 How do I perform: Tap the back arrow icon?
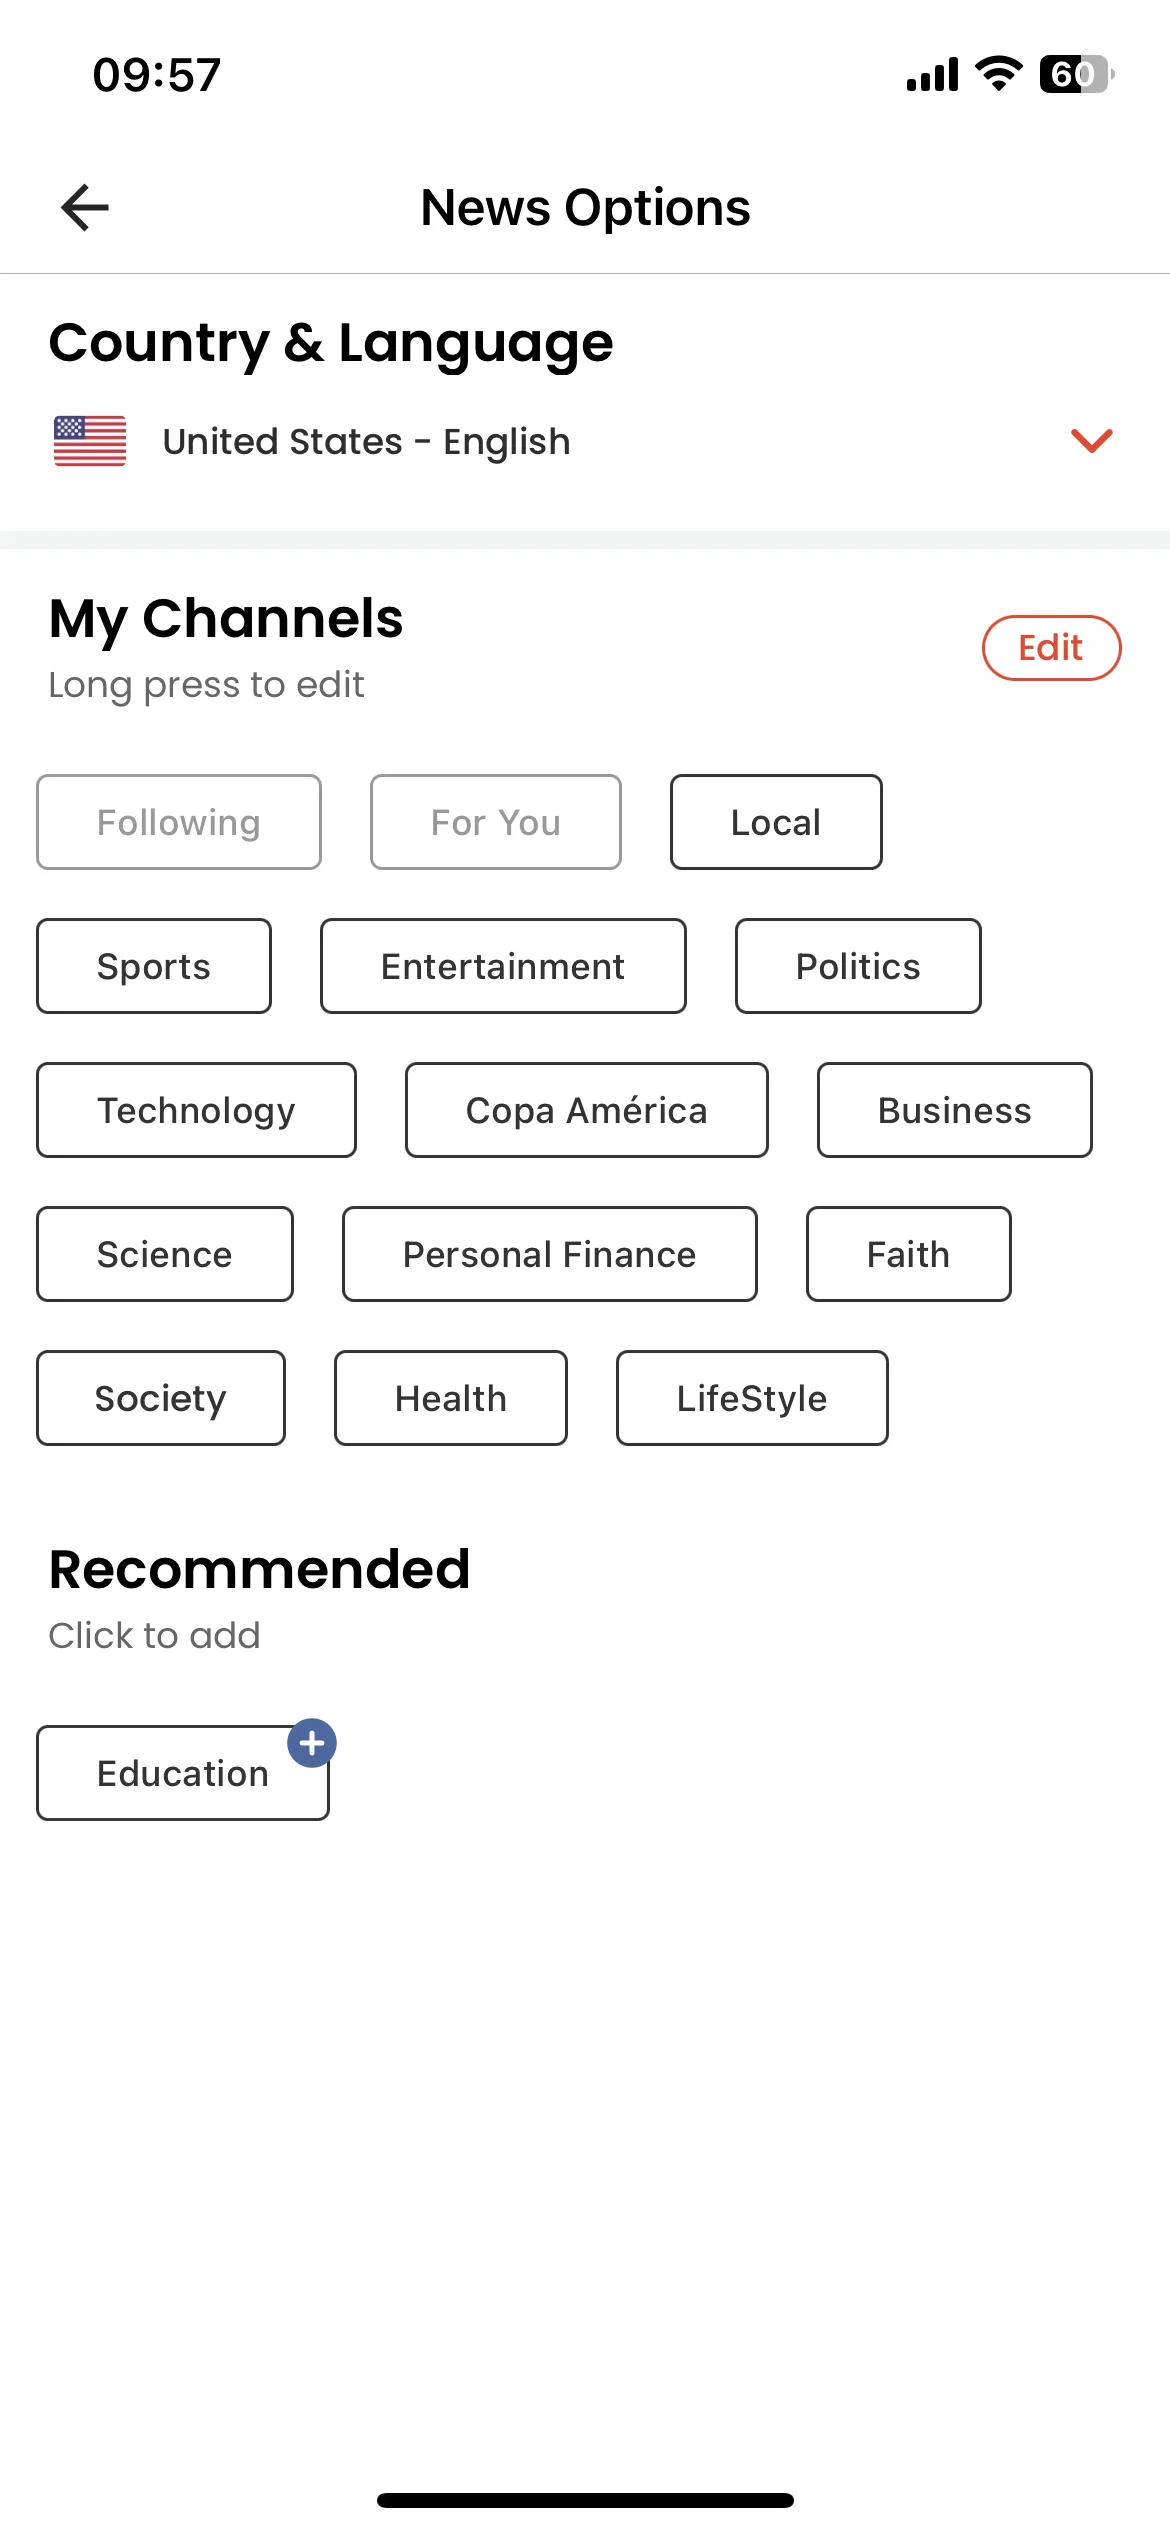tap(85, 208)
